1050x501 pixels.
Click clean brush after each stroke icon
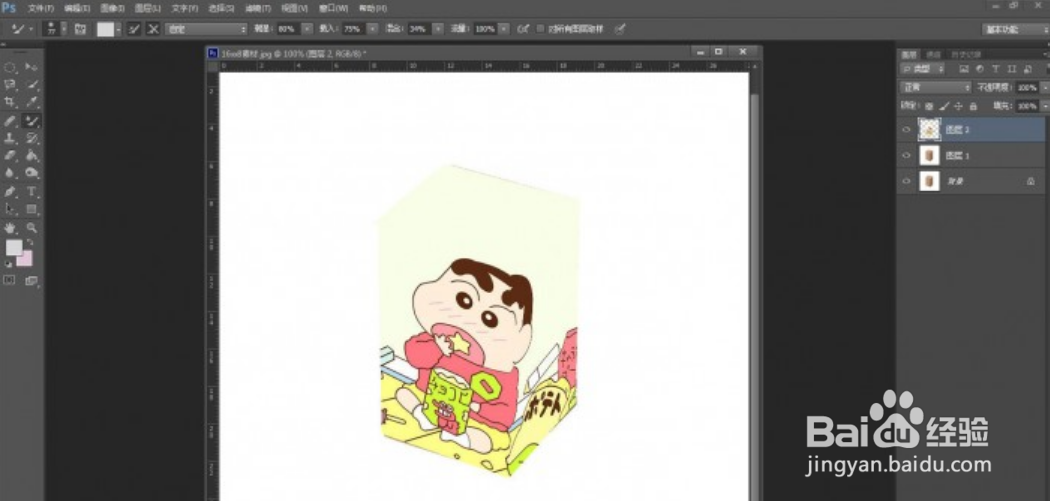tap(153, 29)
